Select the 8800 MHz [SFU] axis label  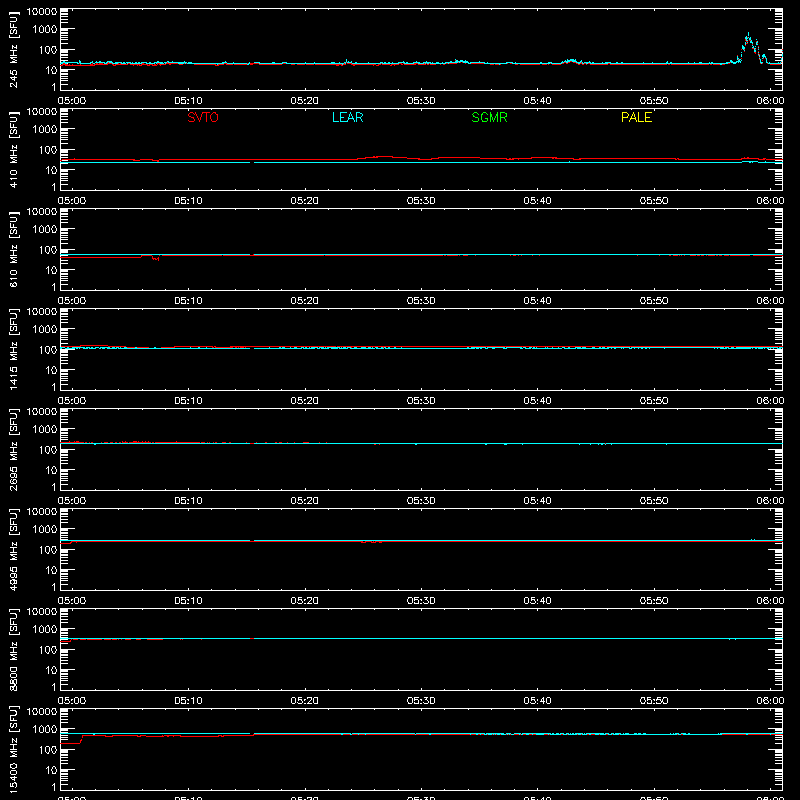[x=13, y=650]
